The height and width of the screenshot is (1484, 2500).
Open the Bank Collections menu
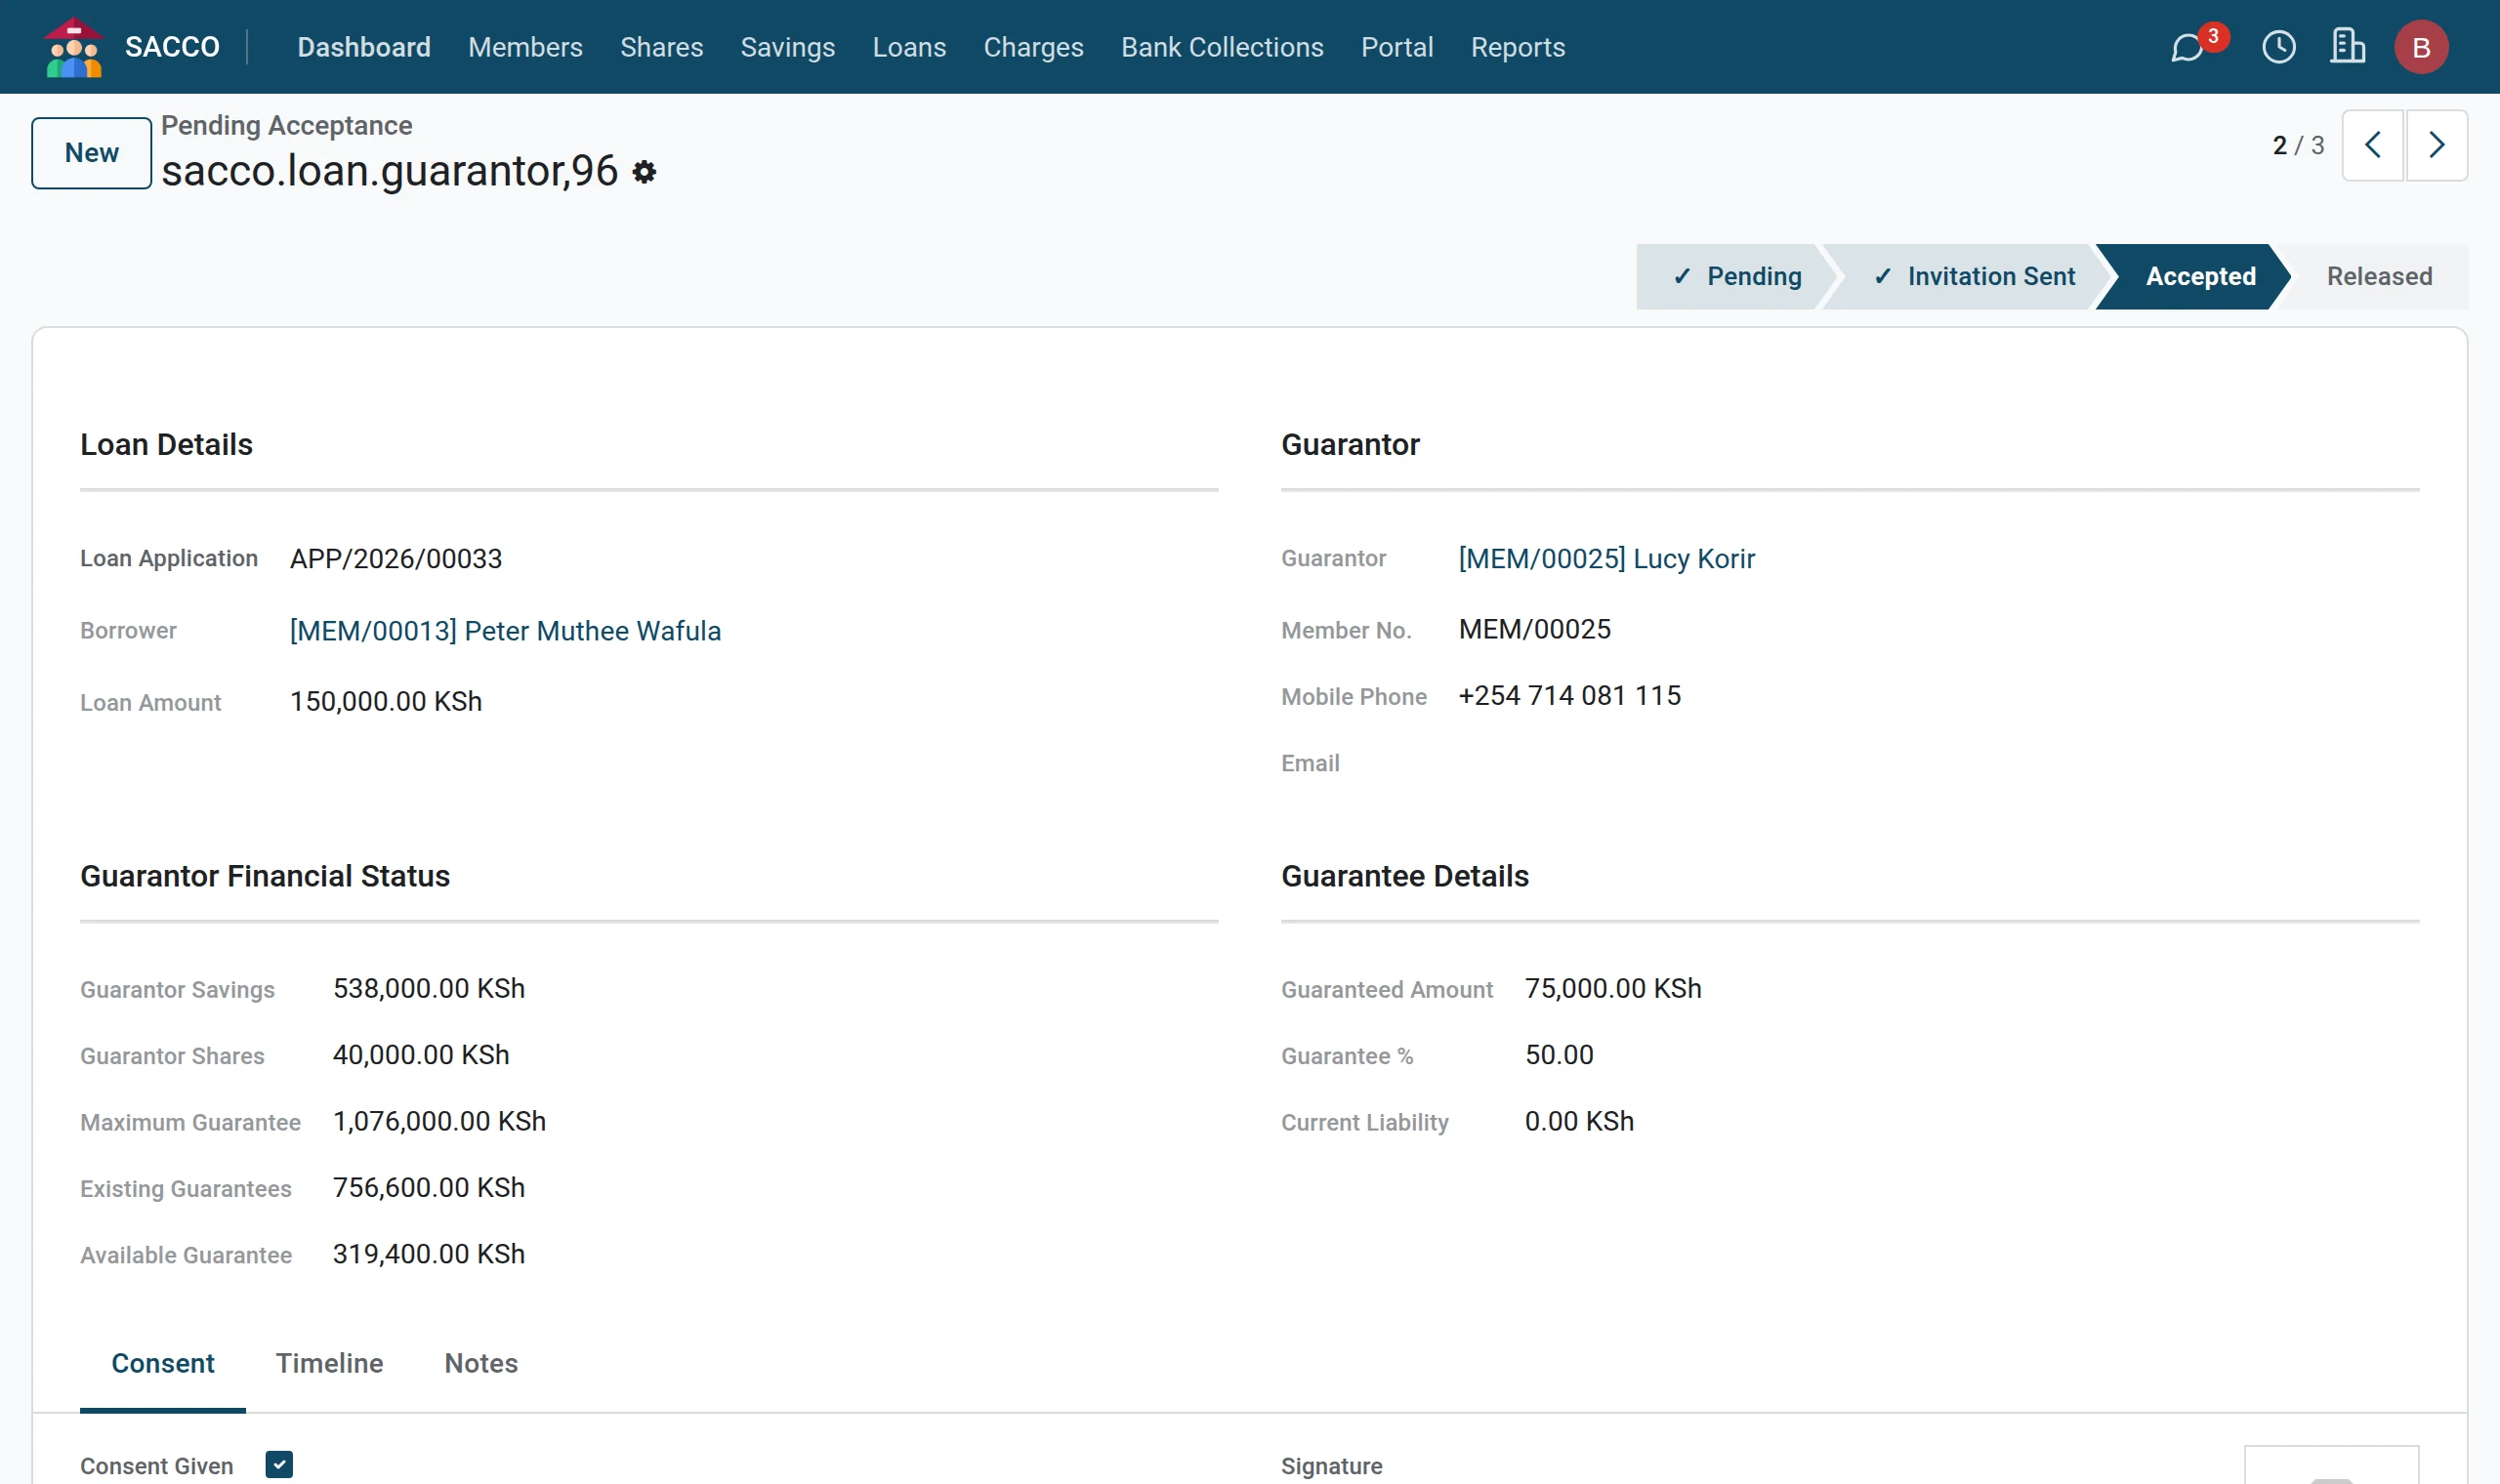point(1222,47)
